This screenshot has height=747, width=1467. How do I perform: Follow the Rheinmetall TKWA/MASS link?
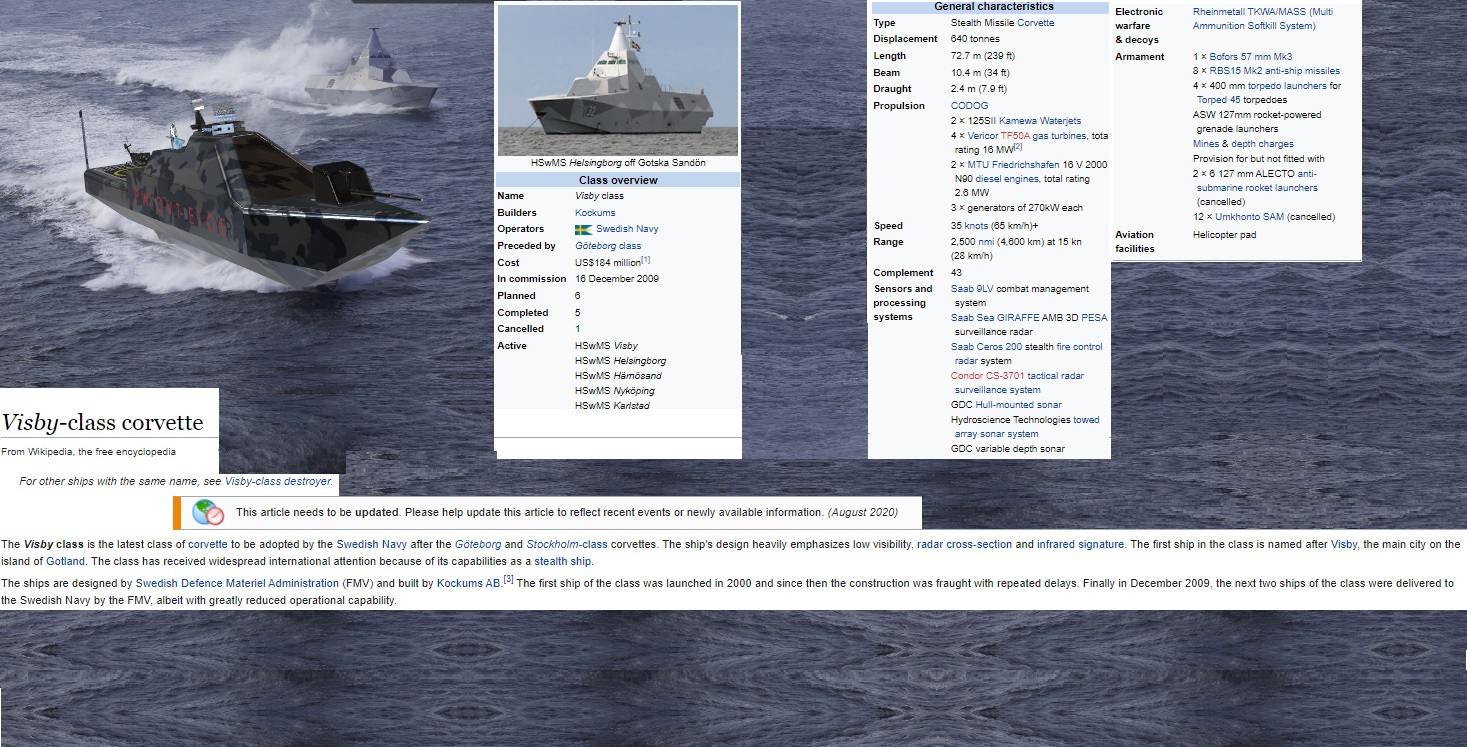coord(1247,12)
